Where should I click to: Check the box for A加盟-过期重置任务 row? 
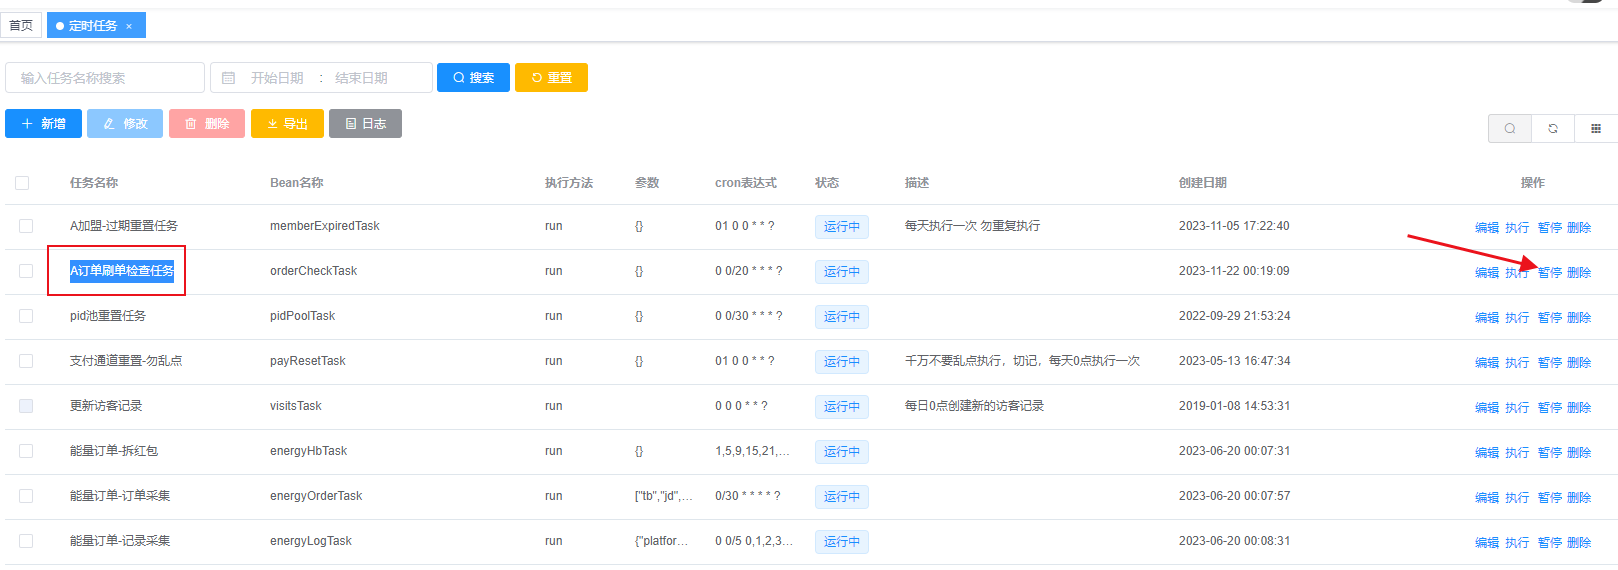[x=26, y=226]
